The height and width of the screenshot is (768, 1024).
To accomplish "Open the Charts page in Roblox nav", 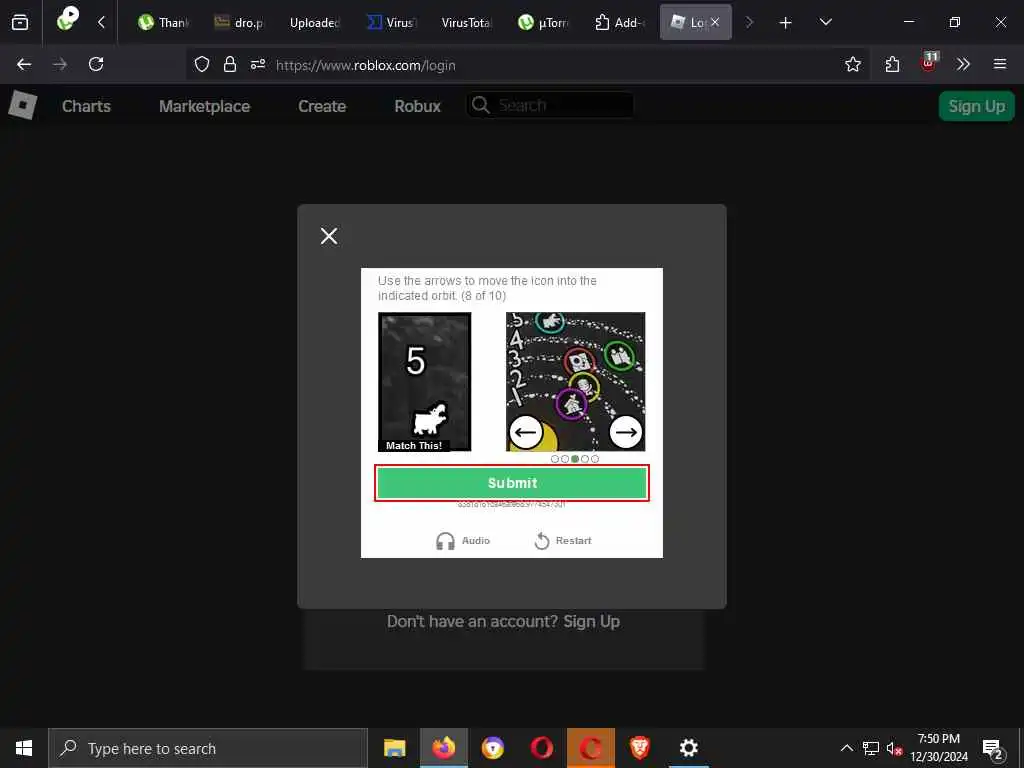I will (86, 106).
